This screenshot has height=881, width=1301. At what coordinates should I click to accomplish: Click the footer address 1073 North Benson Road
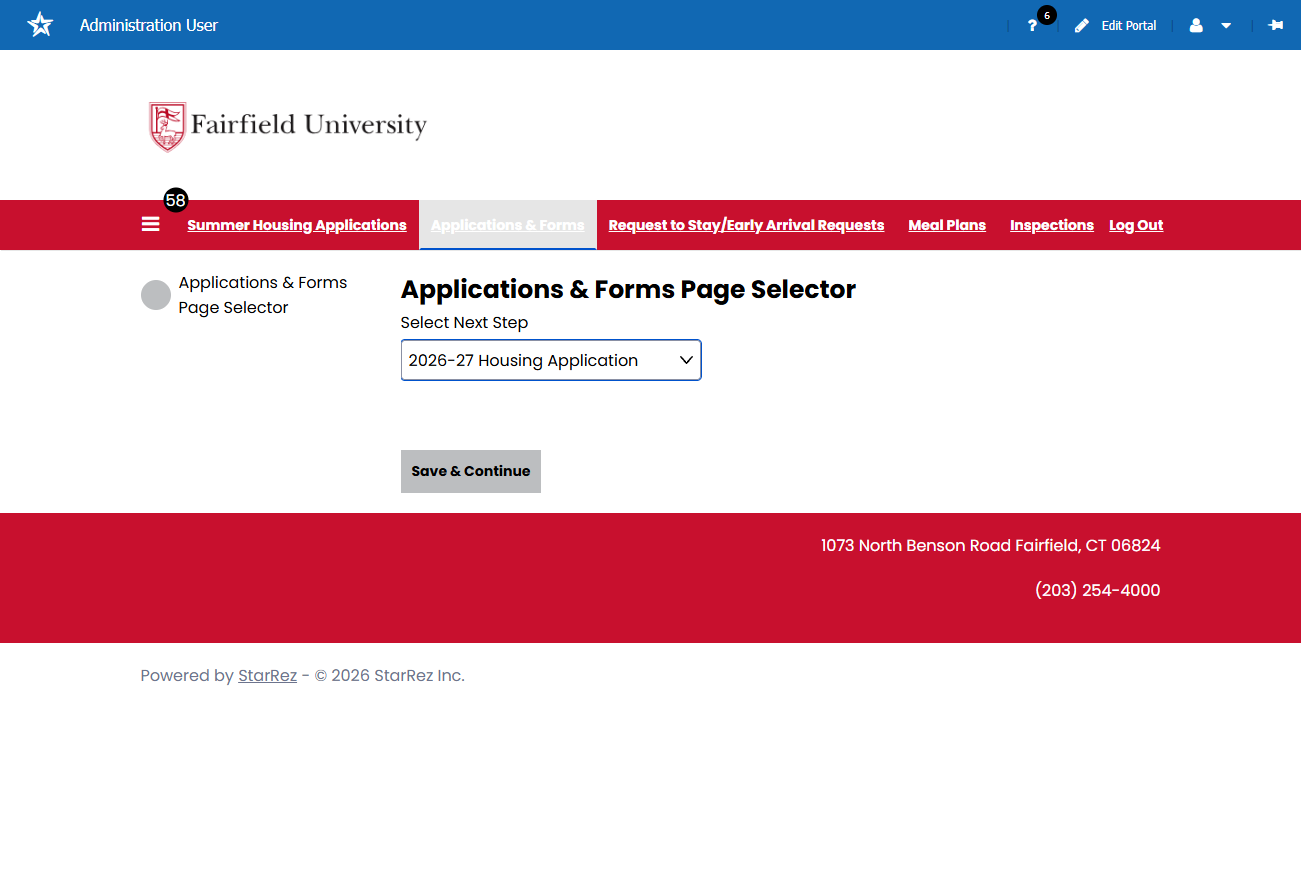tap(991, 546)
